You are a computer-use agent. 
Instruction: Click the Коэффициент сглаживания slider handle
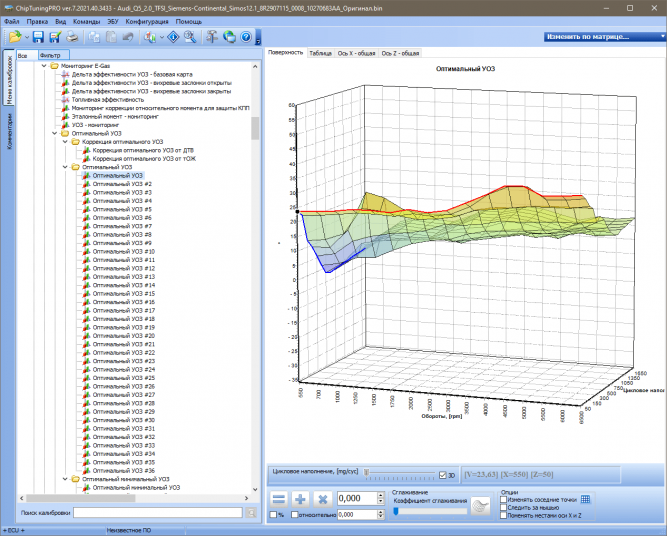(x=396, y=511)
